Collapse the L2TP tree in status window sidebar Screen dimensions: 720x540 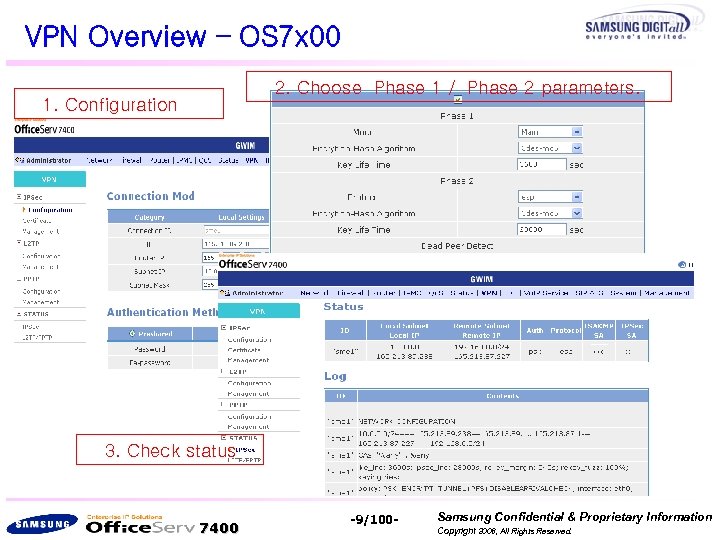[x=224, y=371]
